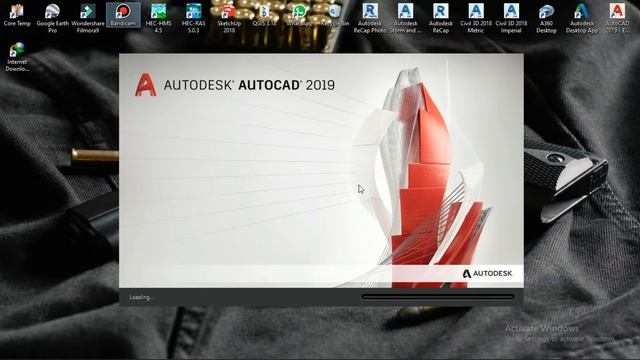Click the AUTODESK AUTOCAD 2019 splash title
This screenshot has height=360, width=640.
(249, 85)
